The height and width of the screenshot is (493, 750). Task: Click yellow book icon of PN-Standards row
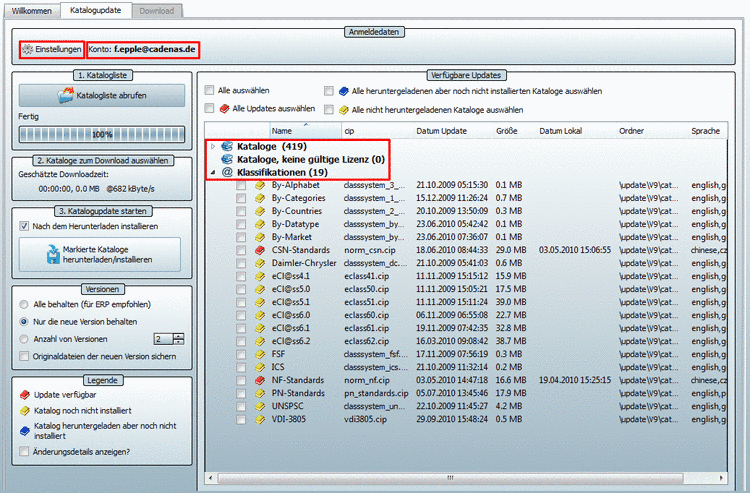click(x=260, y=393)
